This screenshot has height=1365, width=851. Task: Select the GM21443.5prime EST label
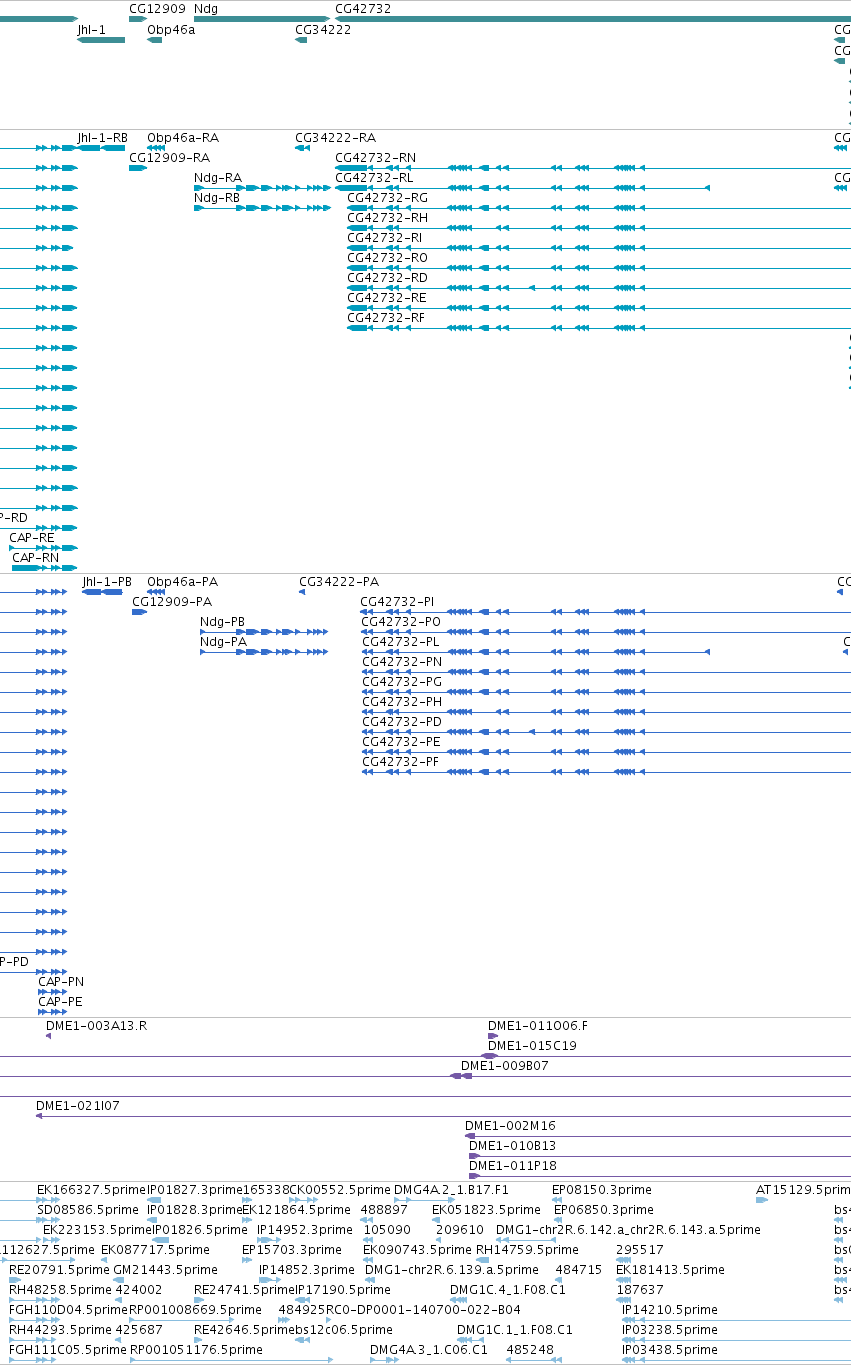click(x=165, y=1270)
